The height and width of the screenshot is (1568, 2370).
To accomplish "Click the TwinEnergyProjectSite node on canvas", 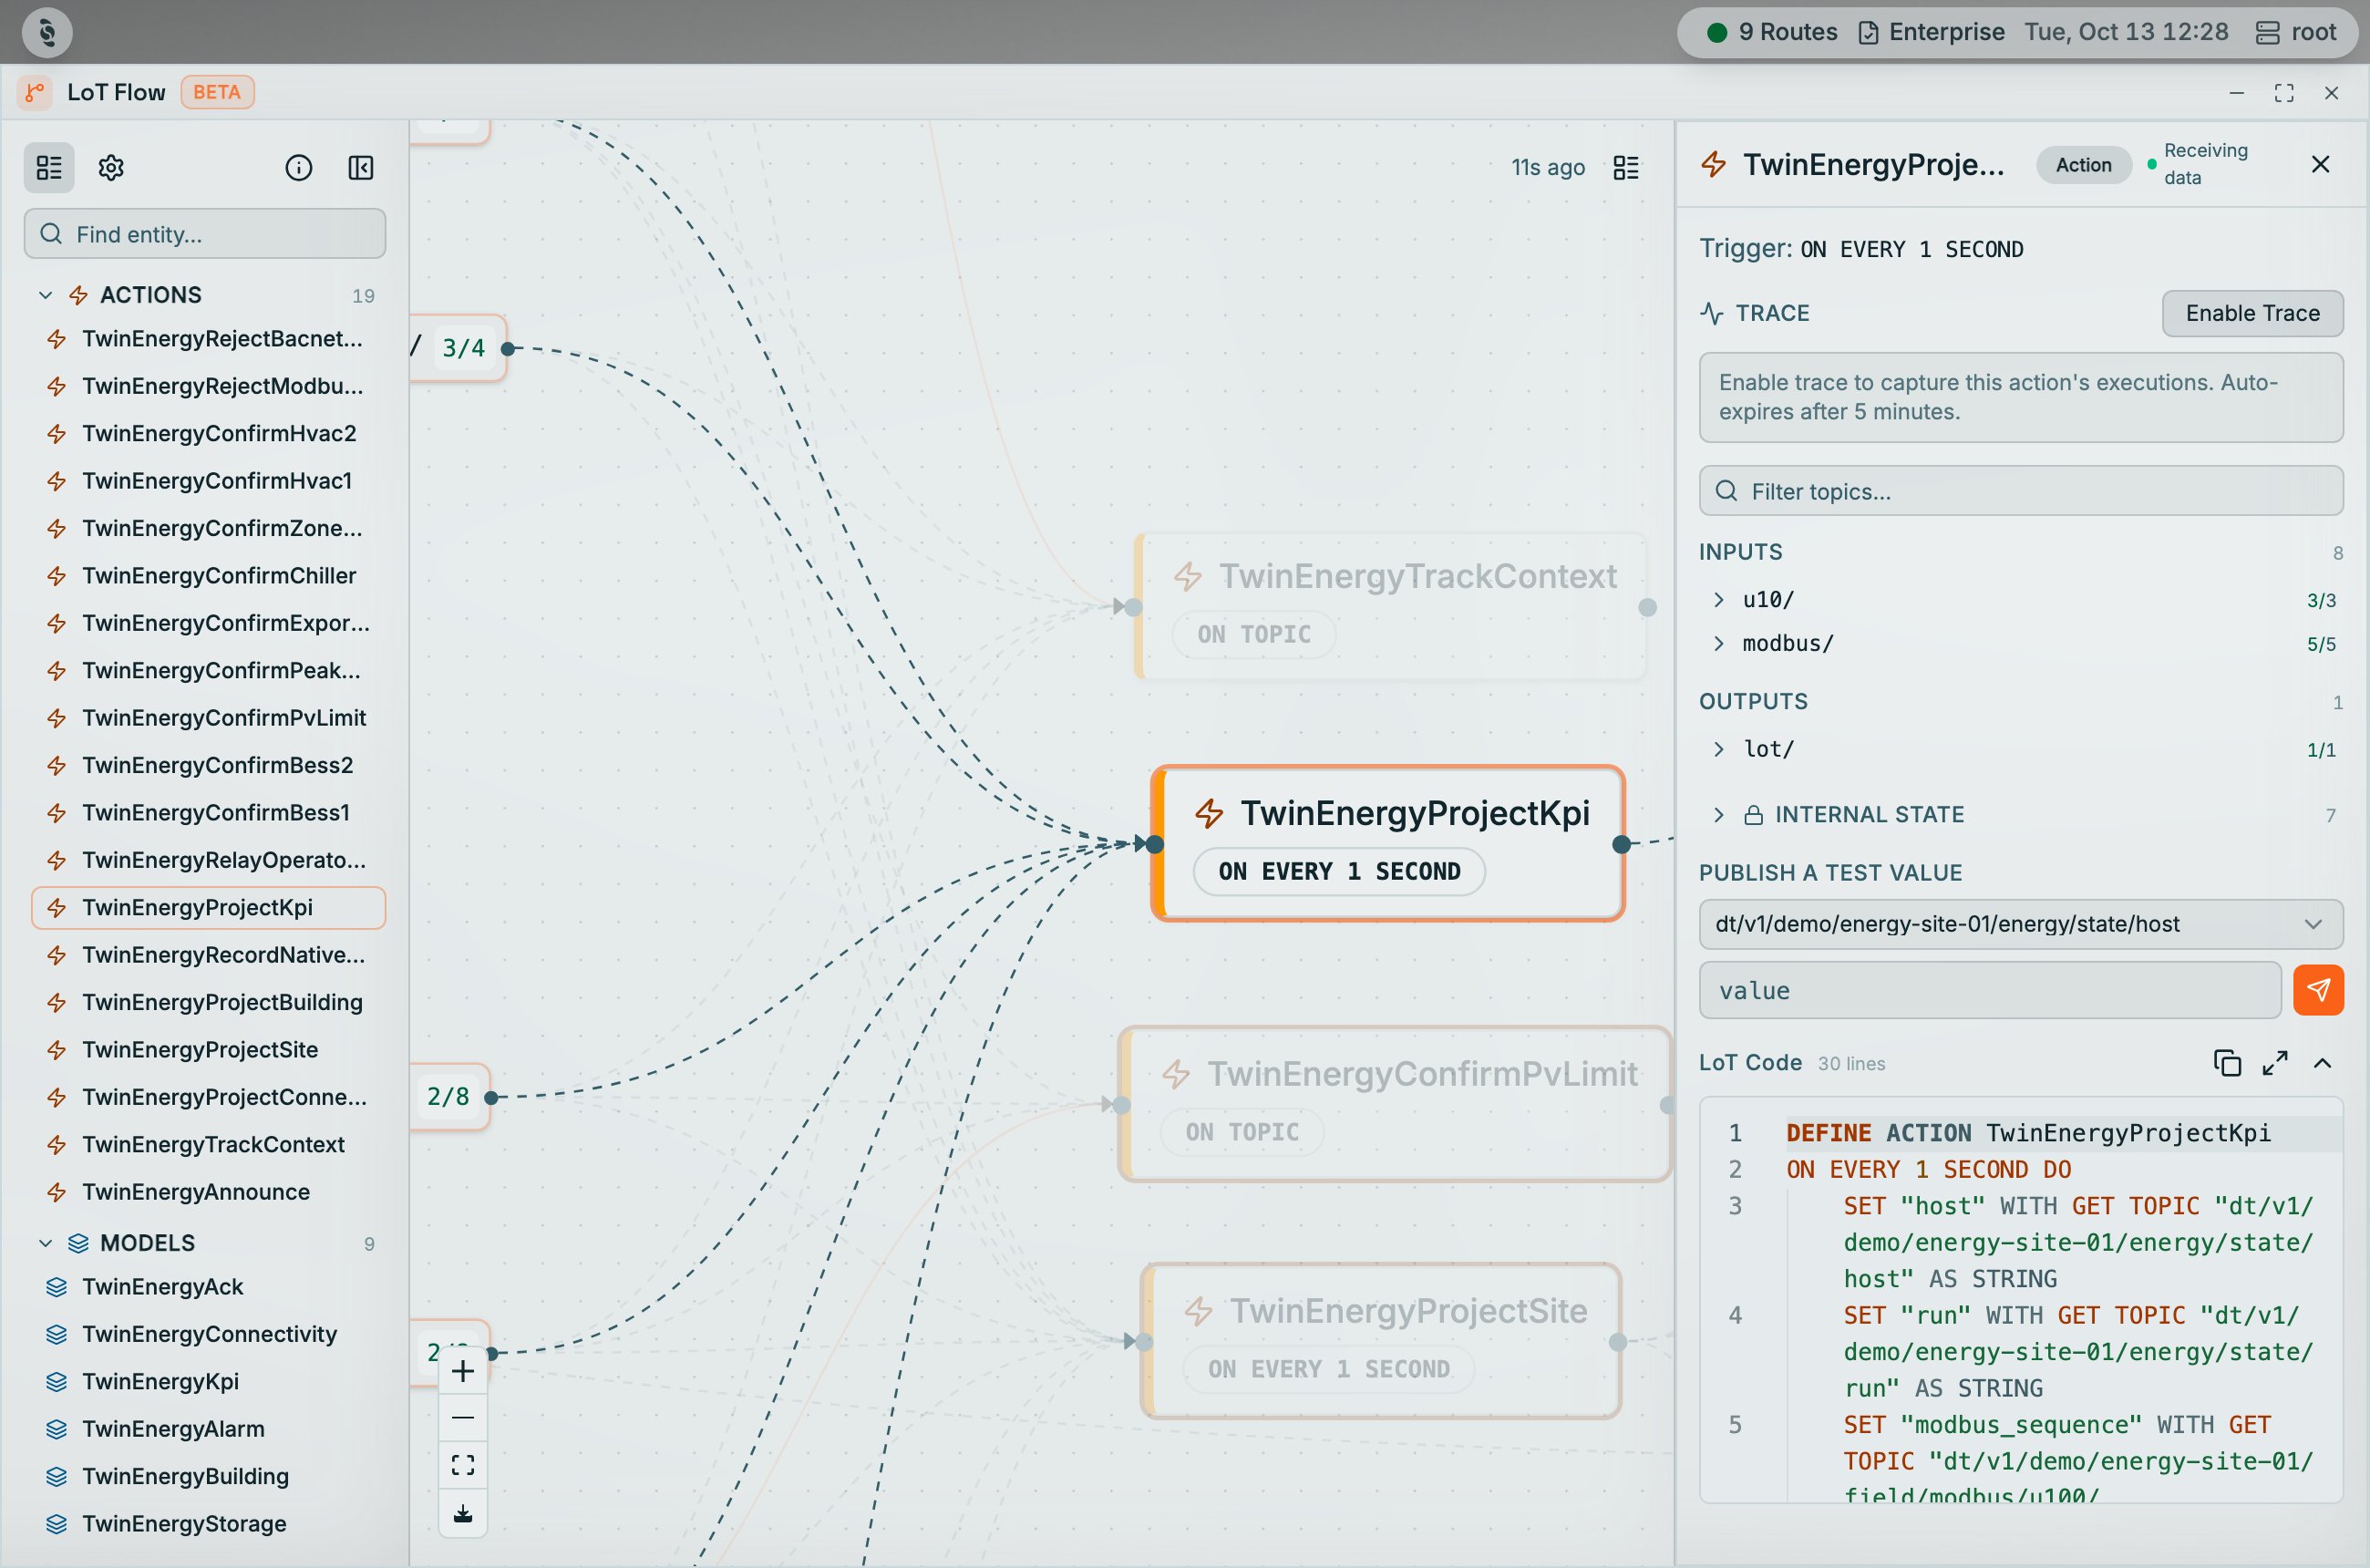I will (1380, 1340).
